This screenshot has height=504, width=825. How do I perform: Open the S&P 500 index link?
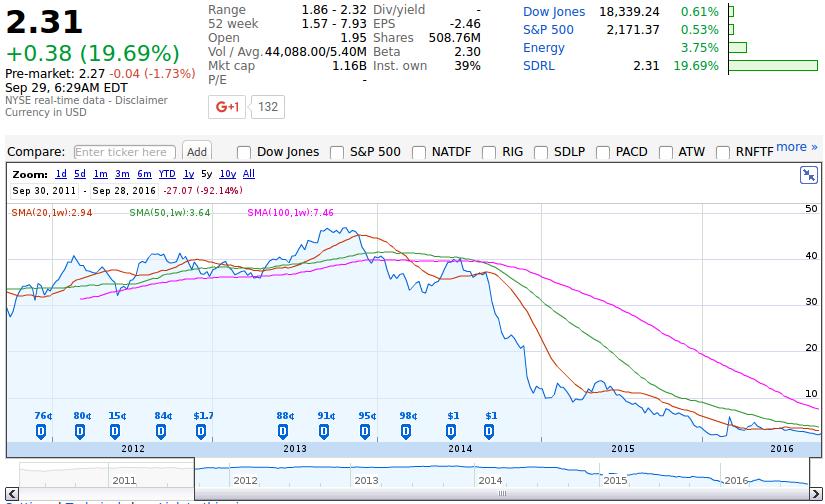tap(548, 29)
